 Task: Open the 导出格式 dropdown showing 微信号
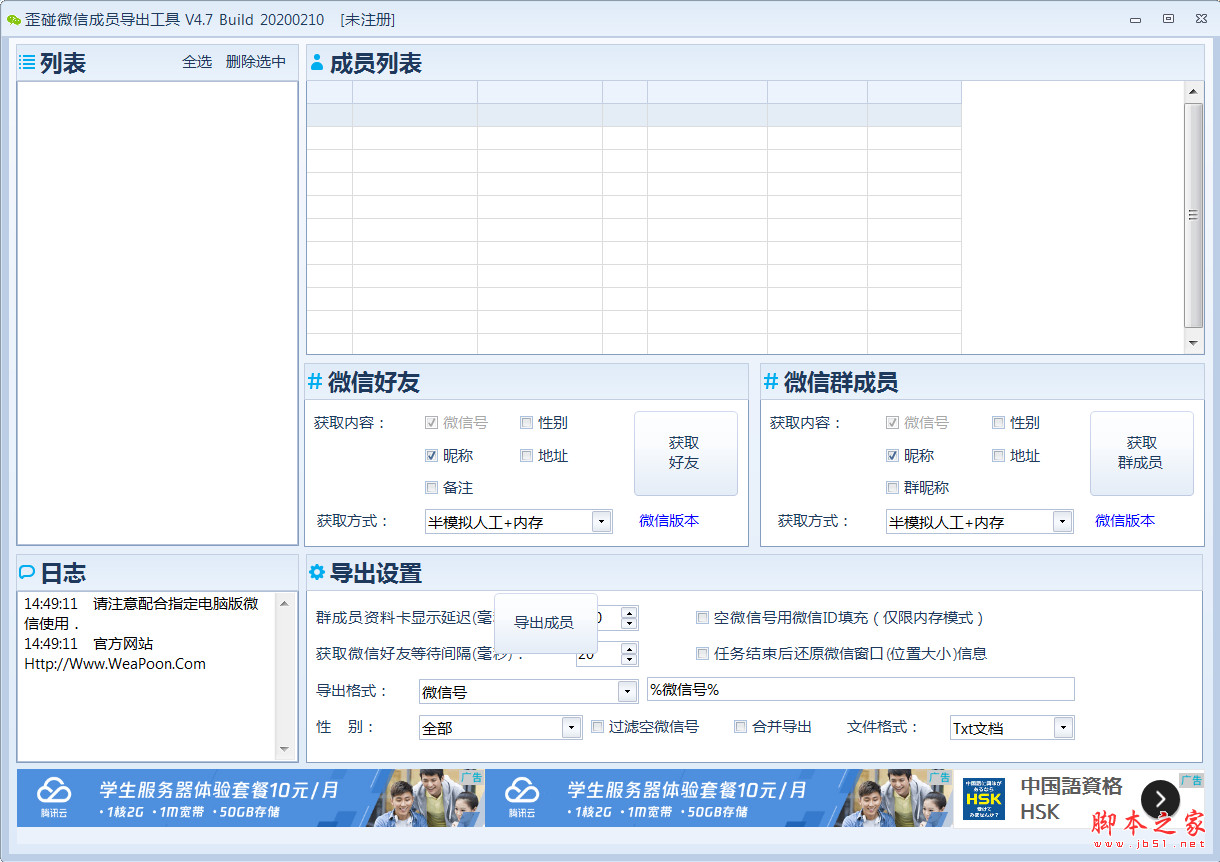pyautogui.click(x=629, y=691)
